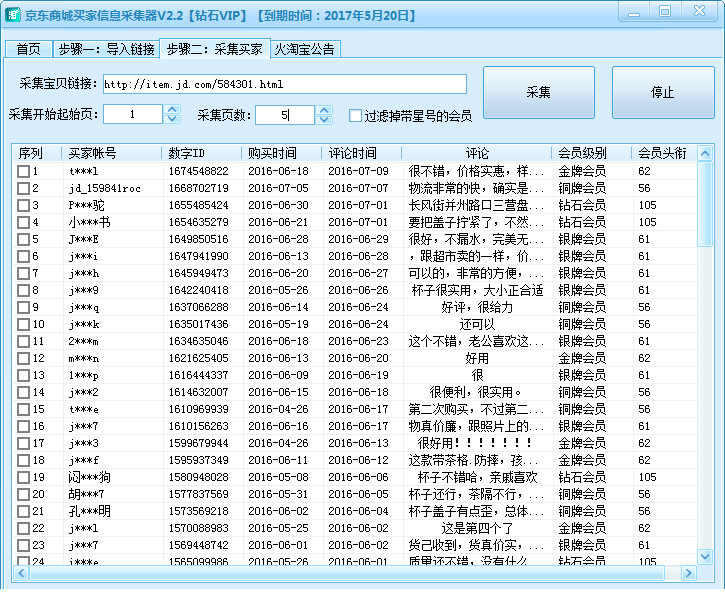This screenshot has width=725, height=612.
Task: Decrease the start page spinner down arrow
Action: pyautogui.click(x=172, y=118)
